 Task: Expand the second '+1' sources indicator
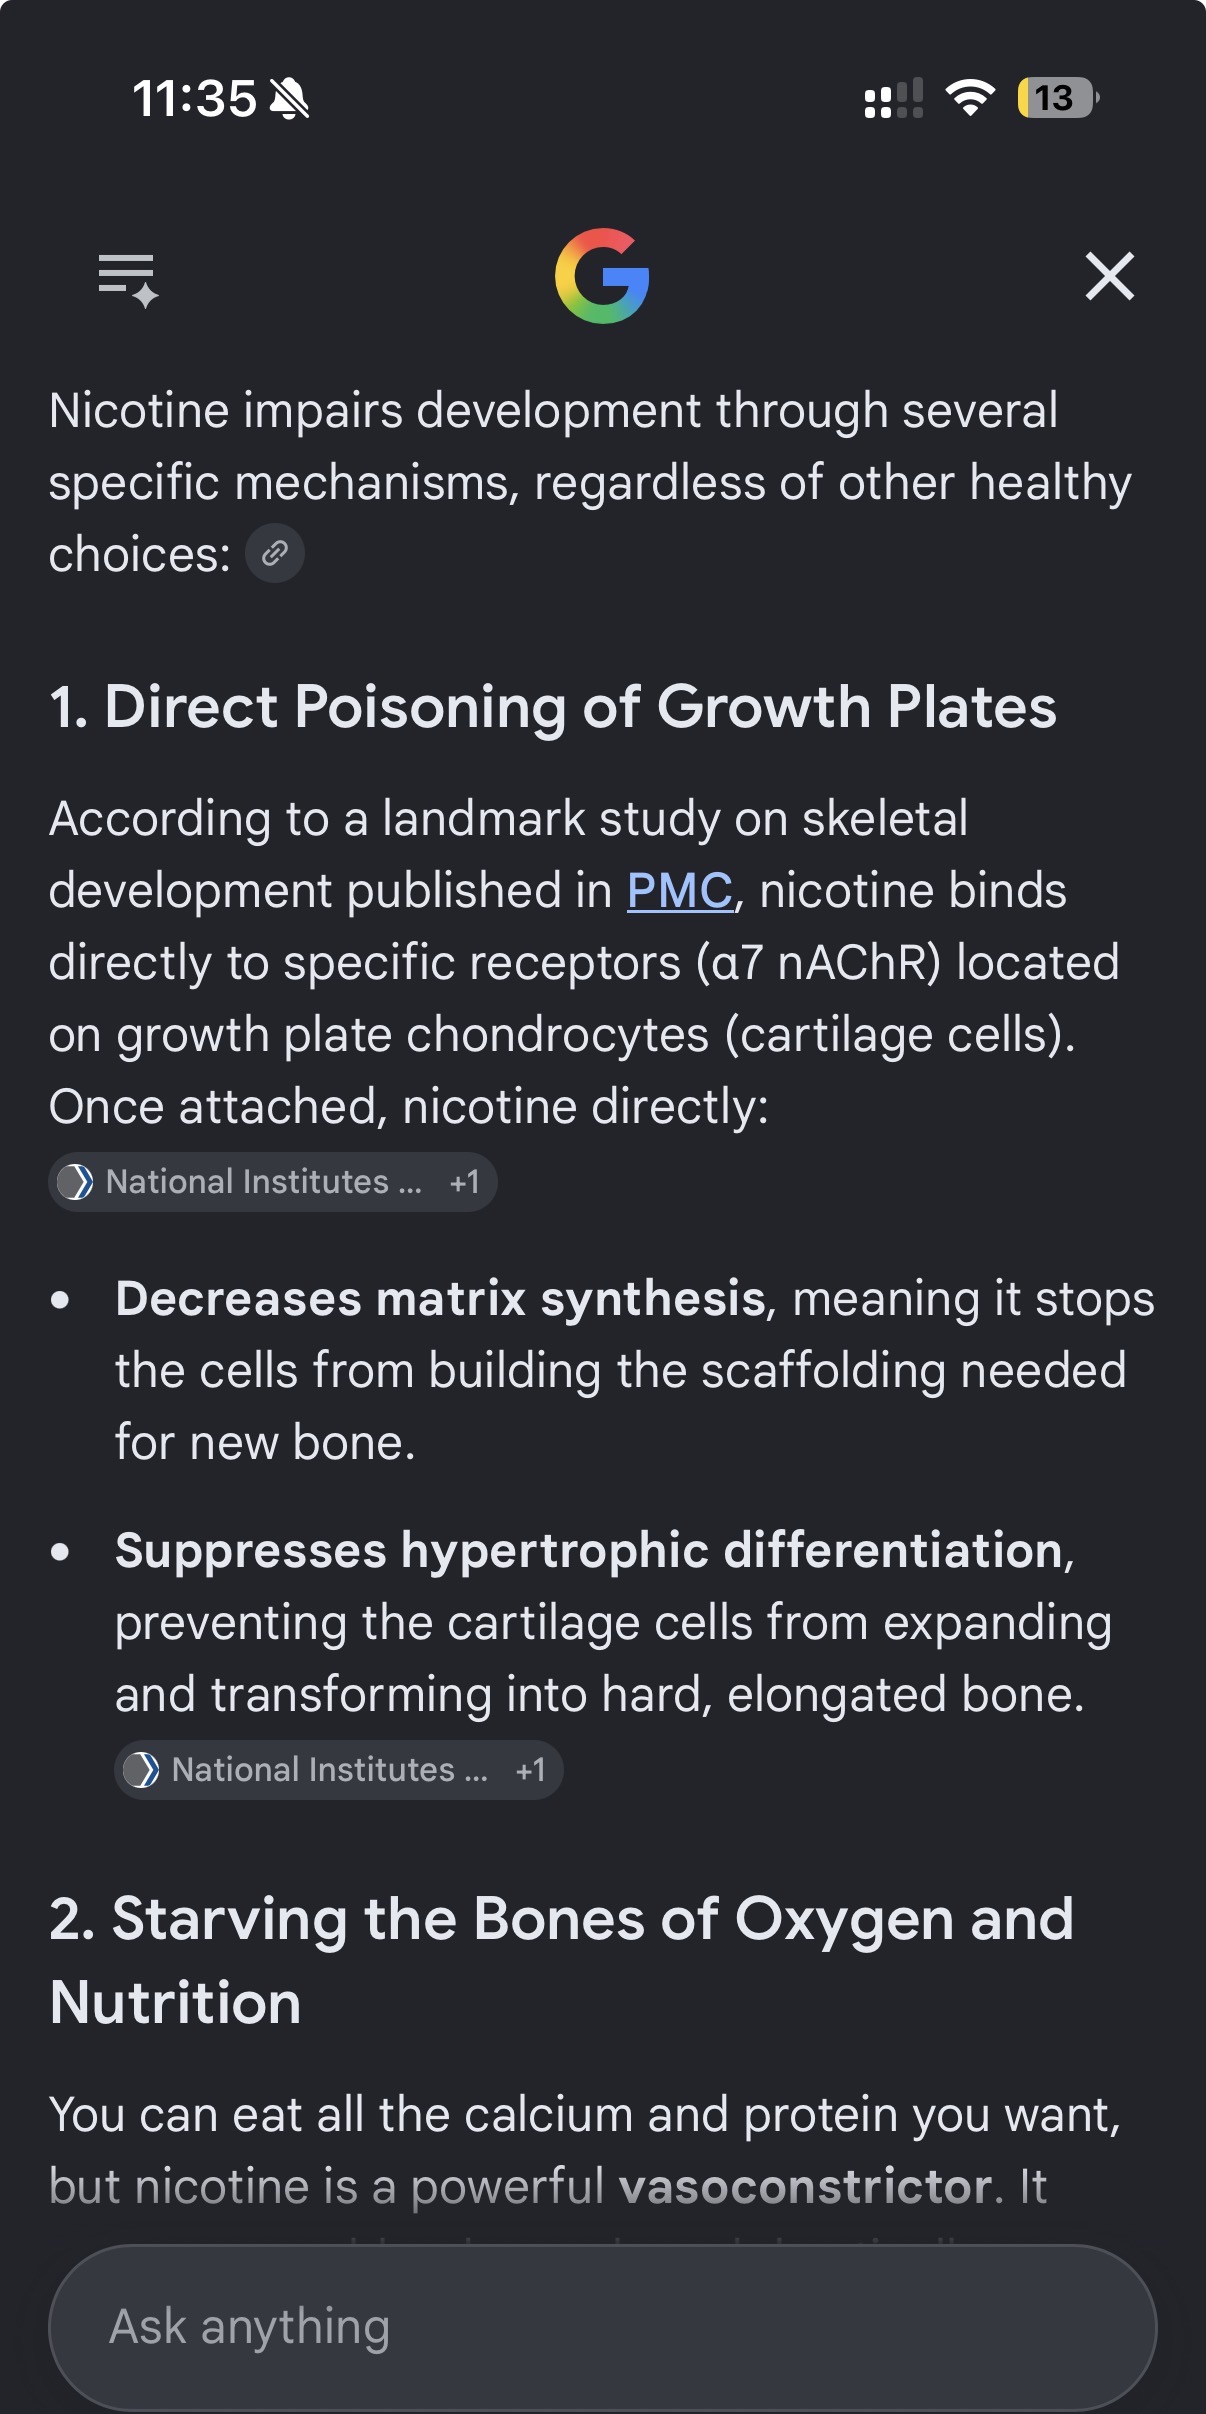531,1770
